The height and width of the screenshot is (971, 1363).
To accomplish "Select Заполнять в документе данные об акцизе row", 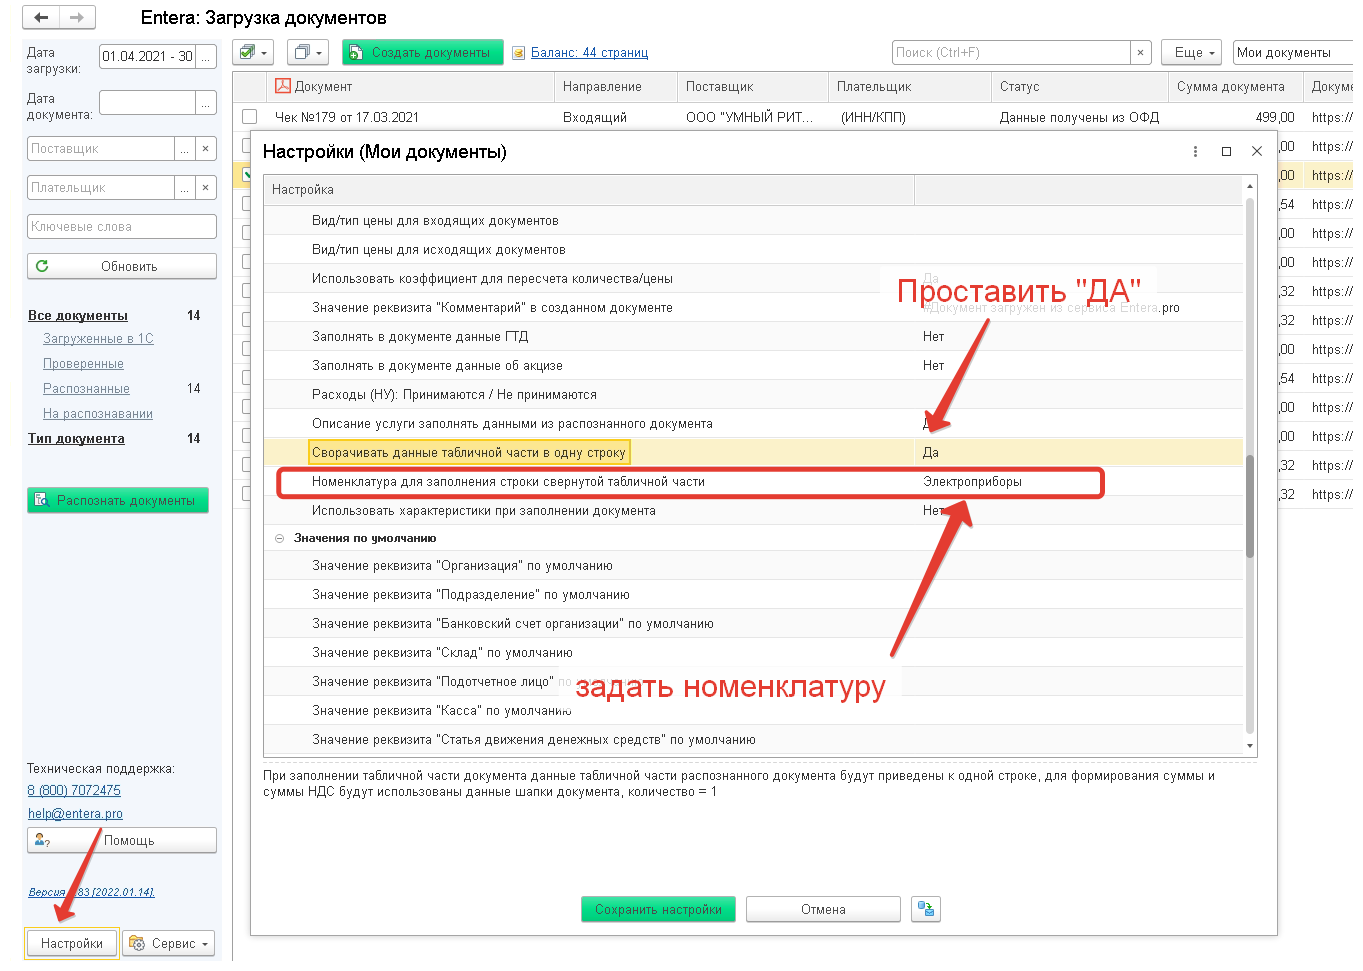I will click(x=753, y=366).
